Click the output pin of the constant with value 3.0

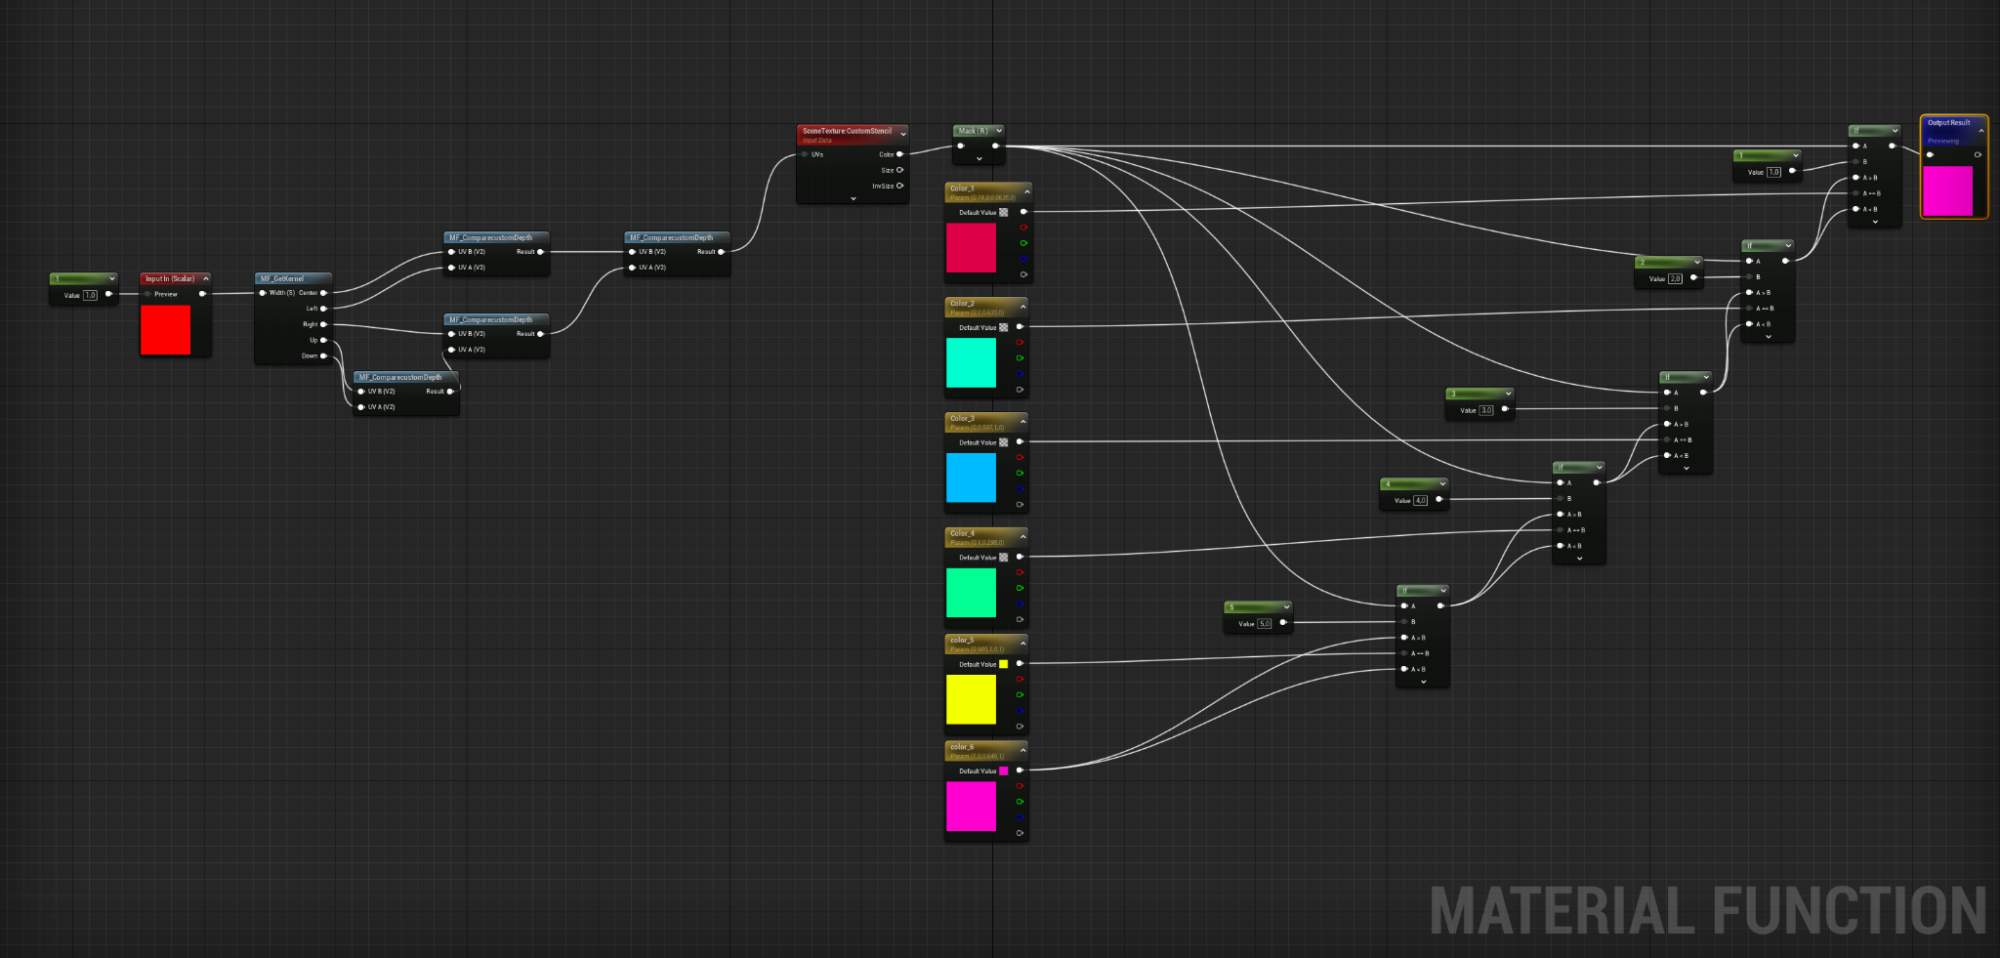tap(1505, 409)
